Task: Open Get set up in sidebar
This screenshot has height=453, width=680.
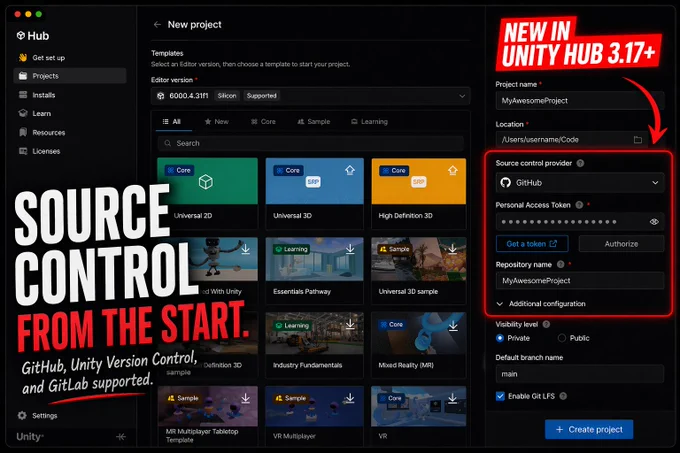Action: coord(69,58)
